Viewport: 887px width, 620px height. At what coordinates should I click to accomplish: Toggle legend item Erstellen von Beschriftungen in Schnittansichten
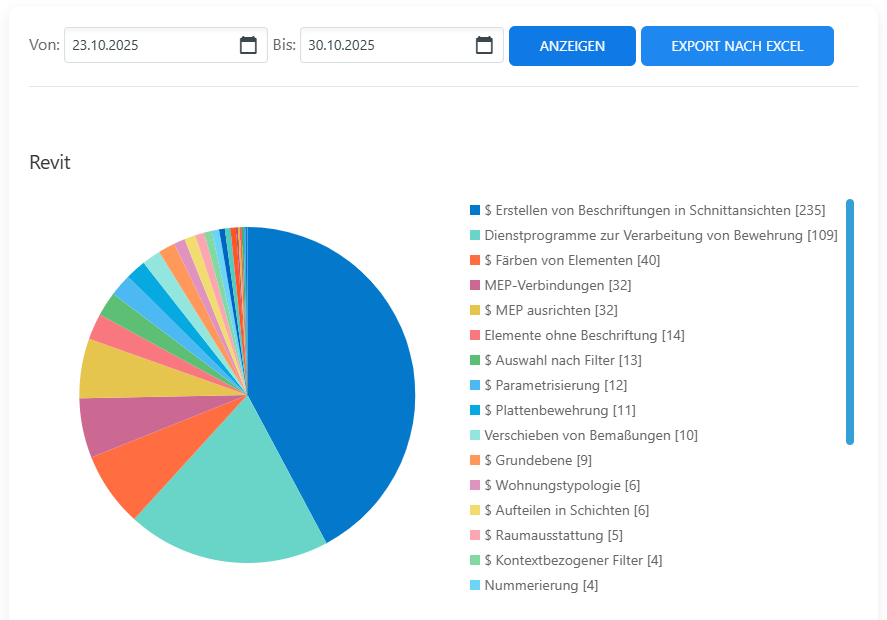pyautogui.click(x=654, y=210)
